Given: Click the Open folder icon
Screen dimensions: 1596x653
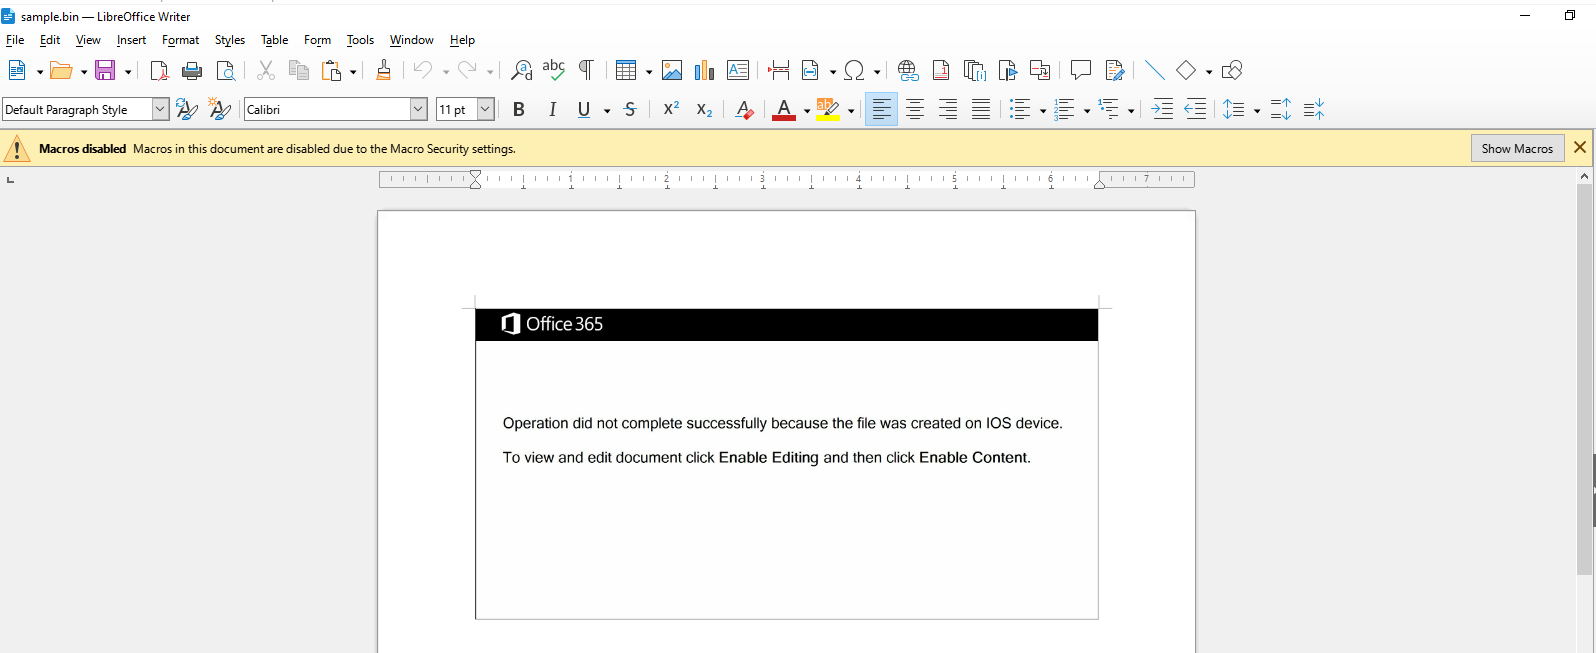Looking at the screenshot, I should [61, 70].
